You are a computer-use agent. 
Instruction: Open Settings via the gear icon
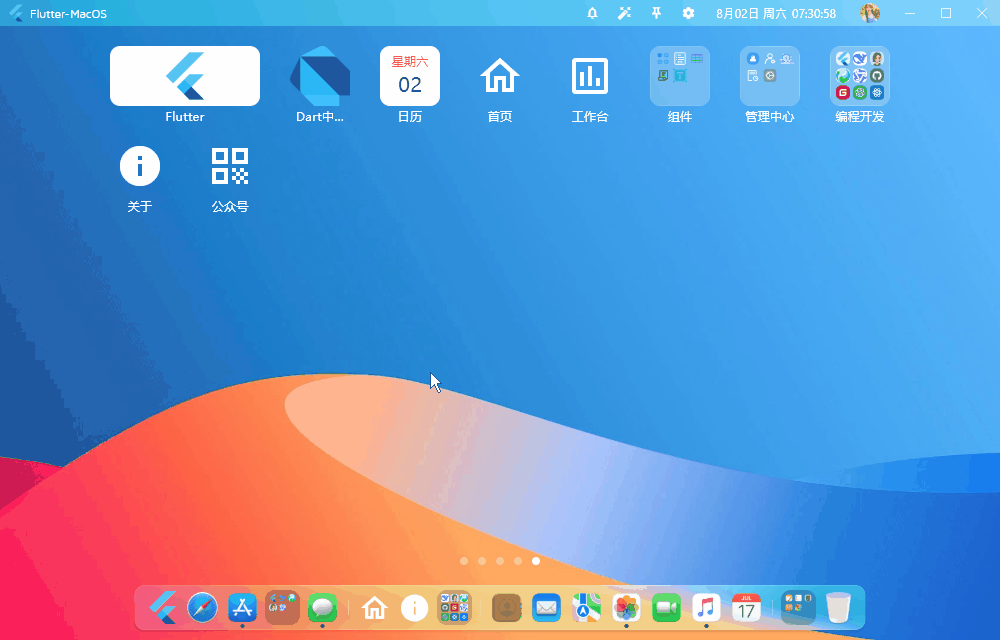click(x=688, y=13)
